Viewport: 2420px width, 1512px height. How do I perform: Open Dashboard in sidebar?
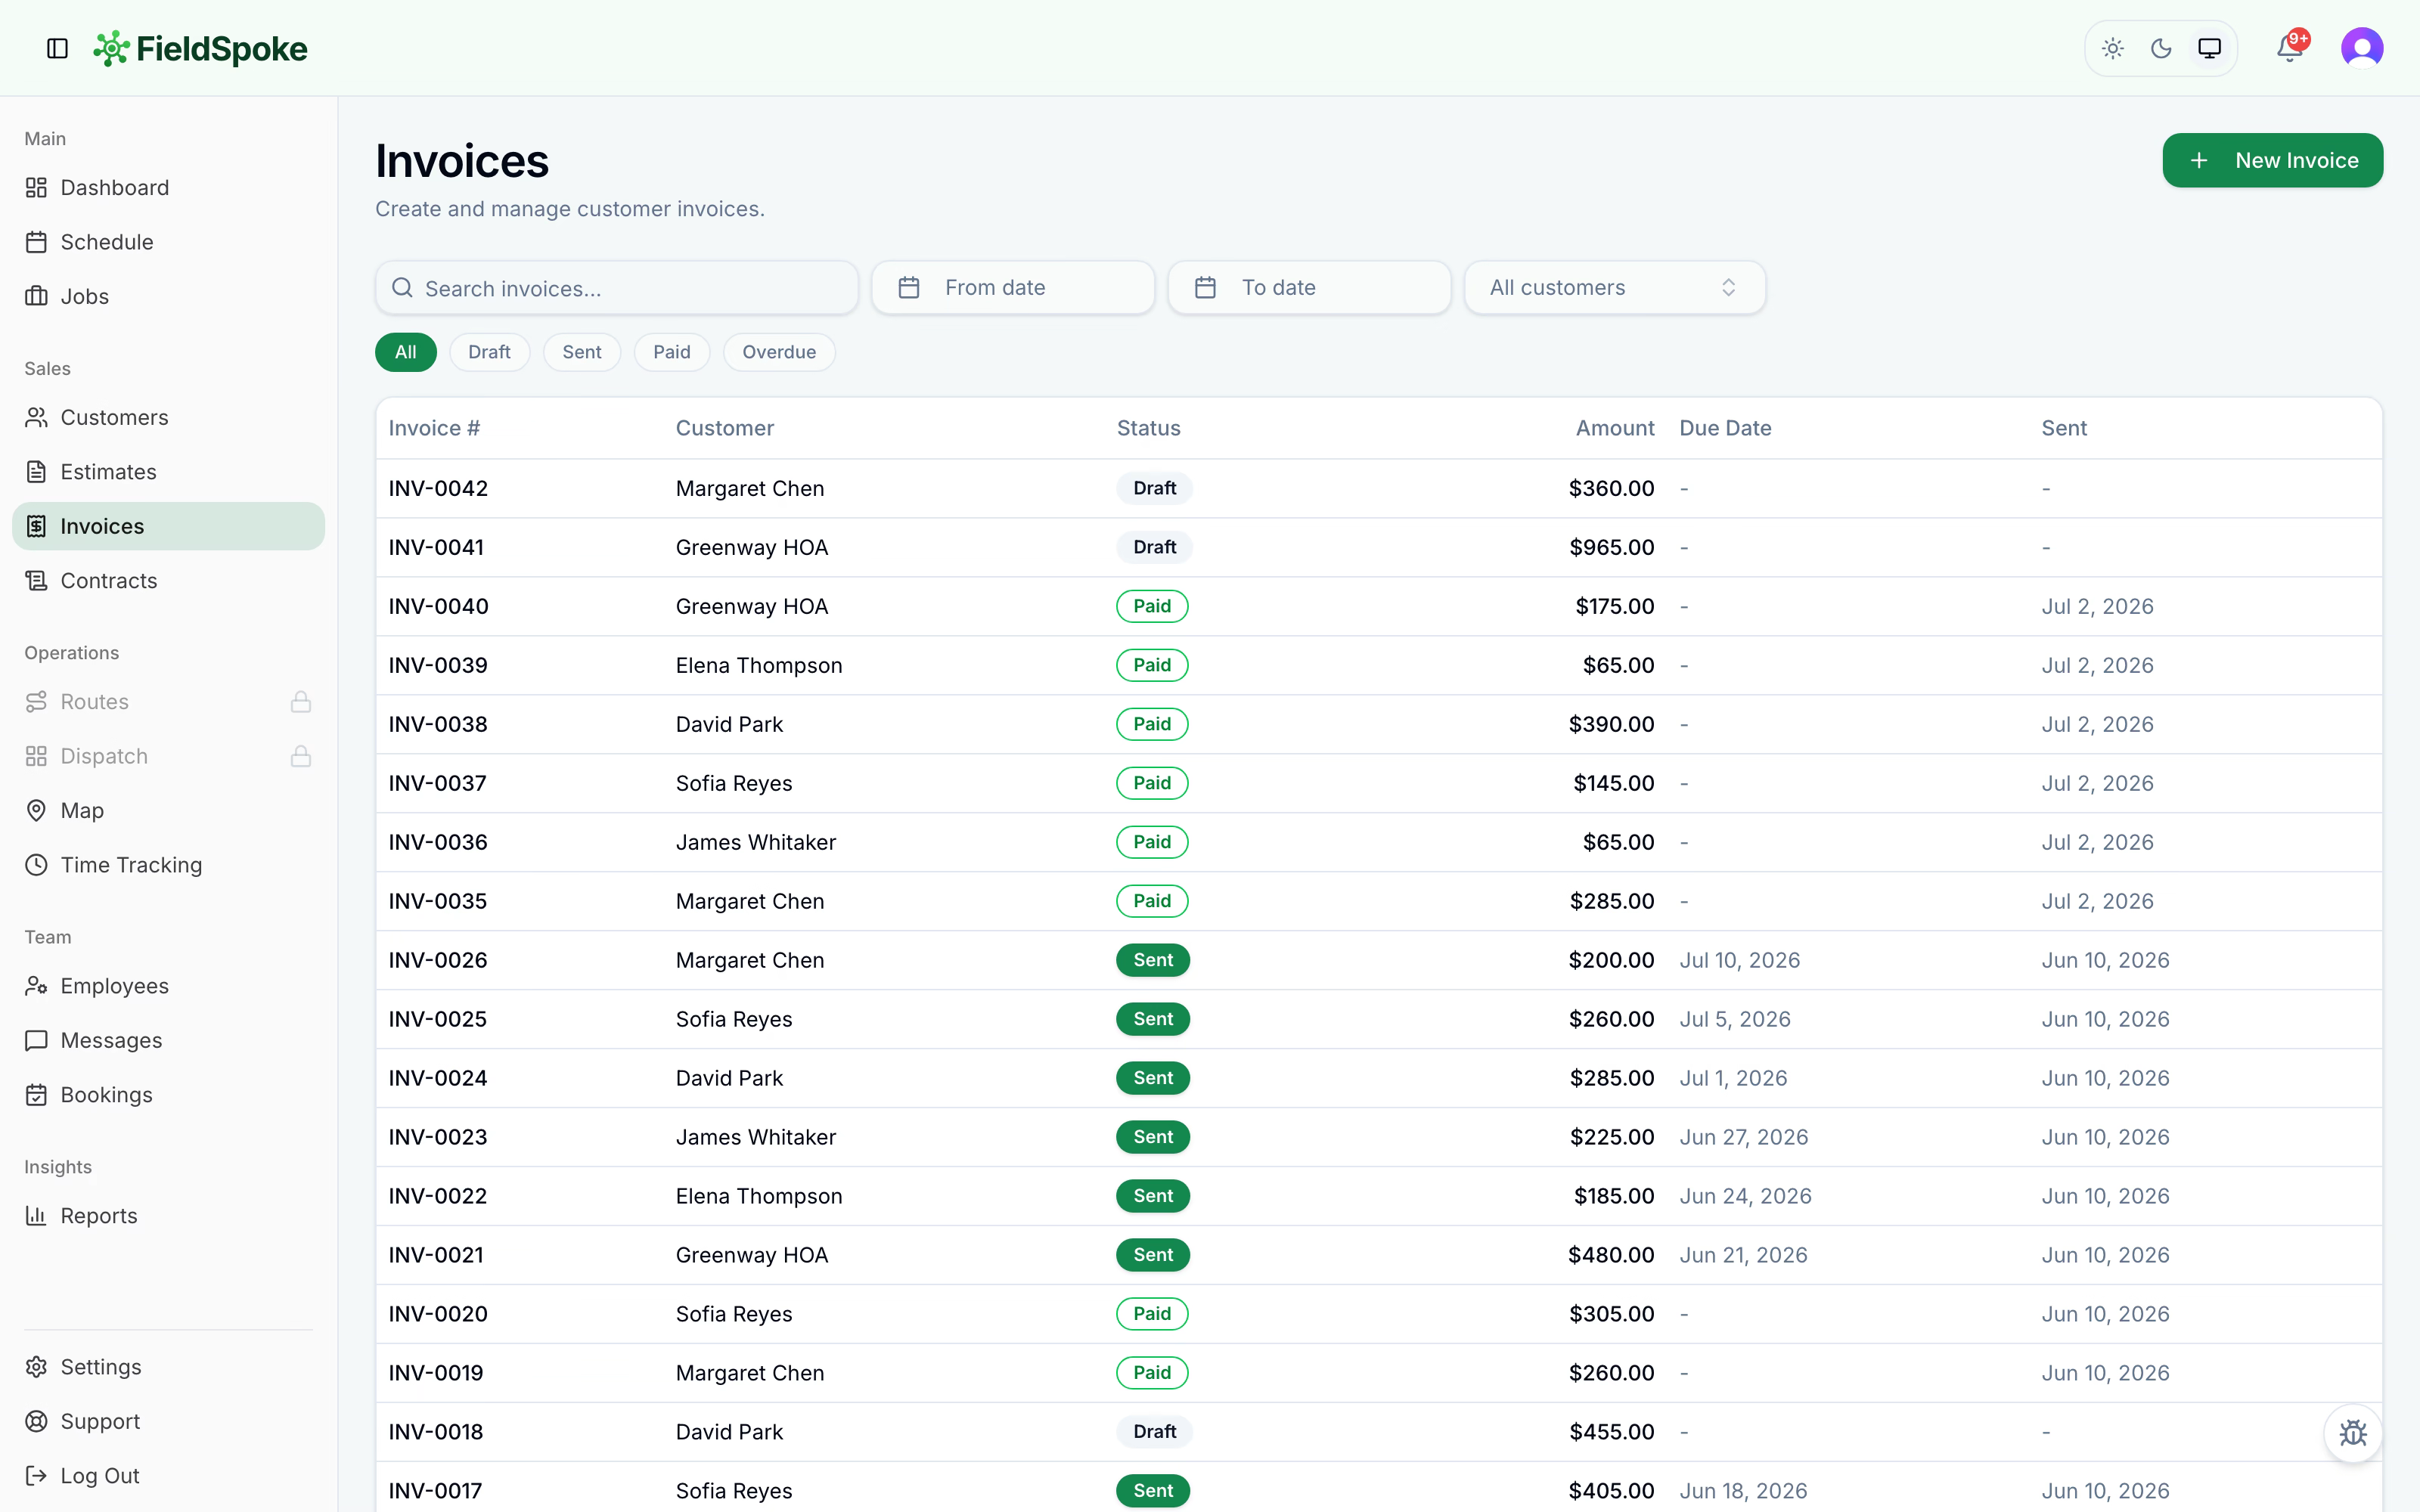168,188
